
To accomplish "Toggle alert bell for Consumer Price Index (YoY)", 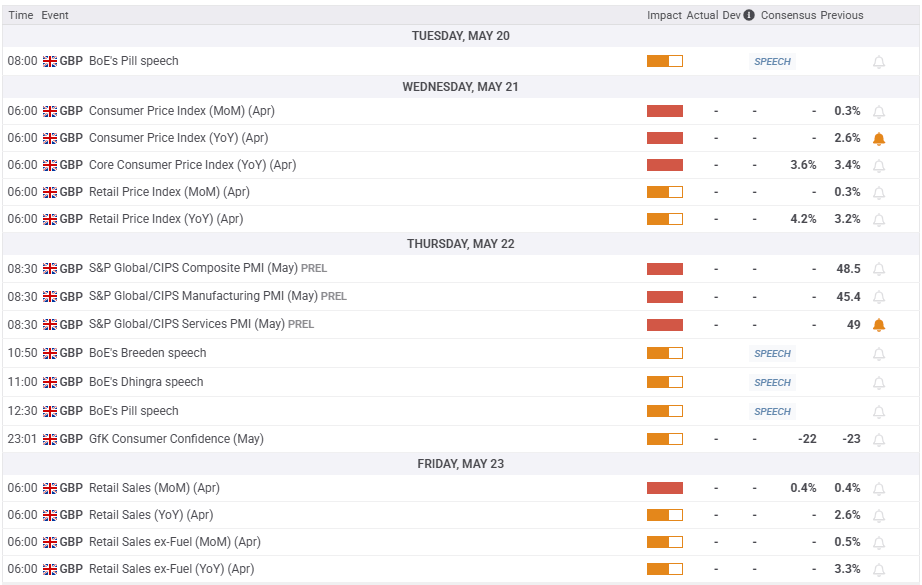I will click(879, 139).
